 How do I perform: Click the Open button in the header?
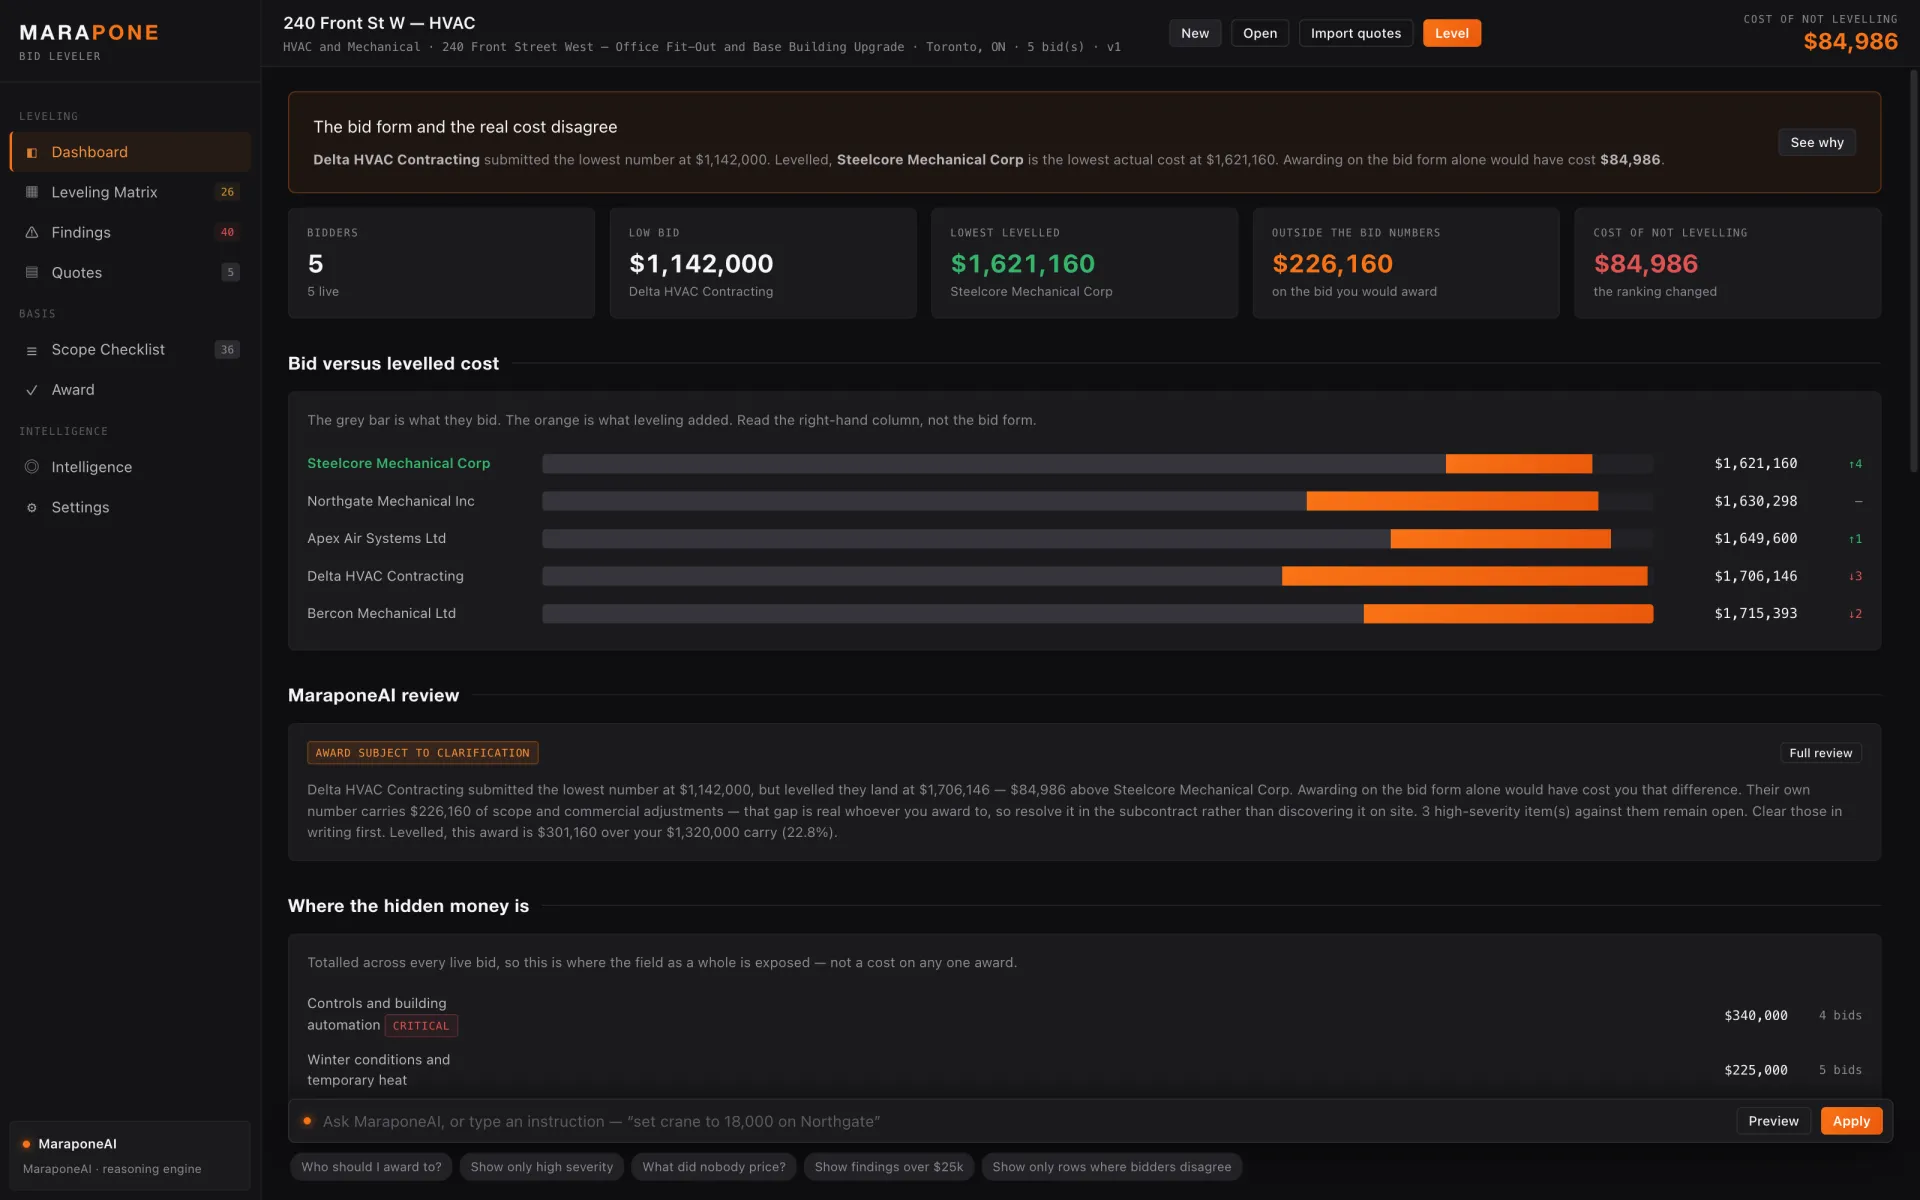[1260, 33]
